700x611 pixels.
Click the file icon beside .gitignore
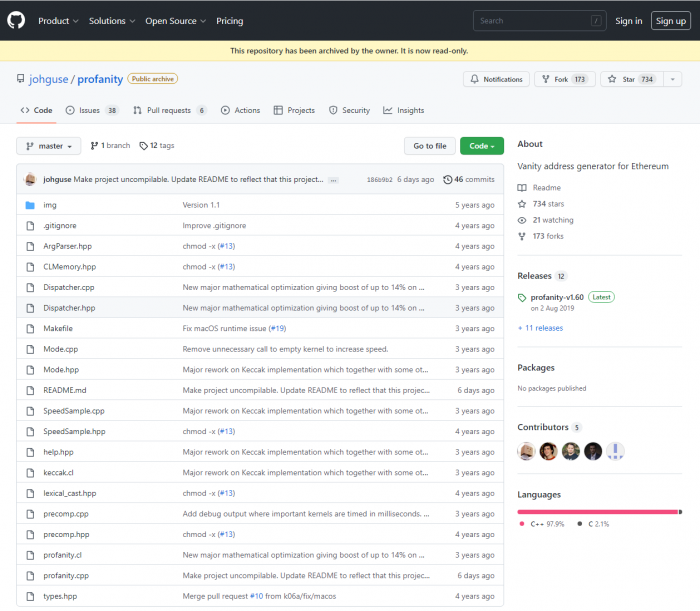point(30,226)
